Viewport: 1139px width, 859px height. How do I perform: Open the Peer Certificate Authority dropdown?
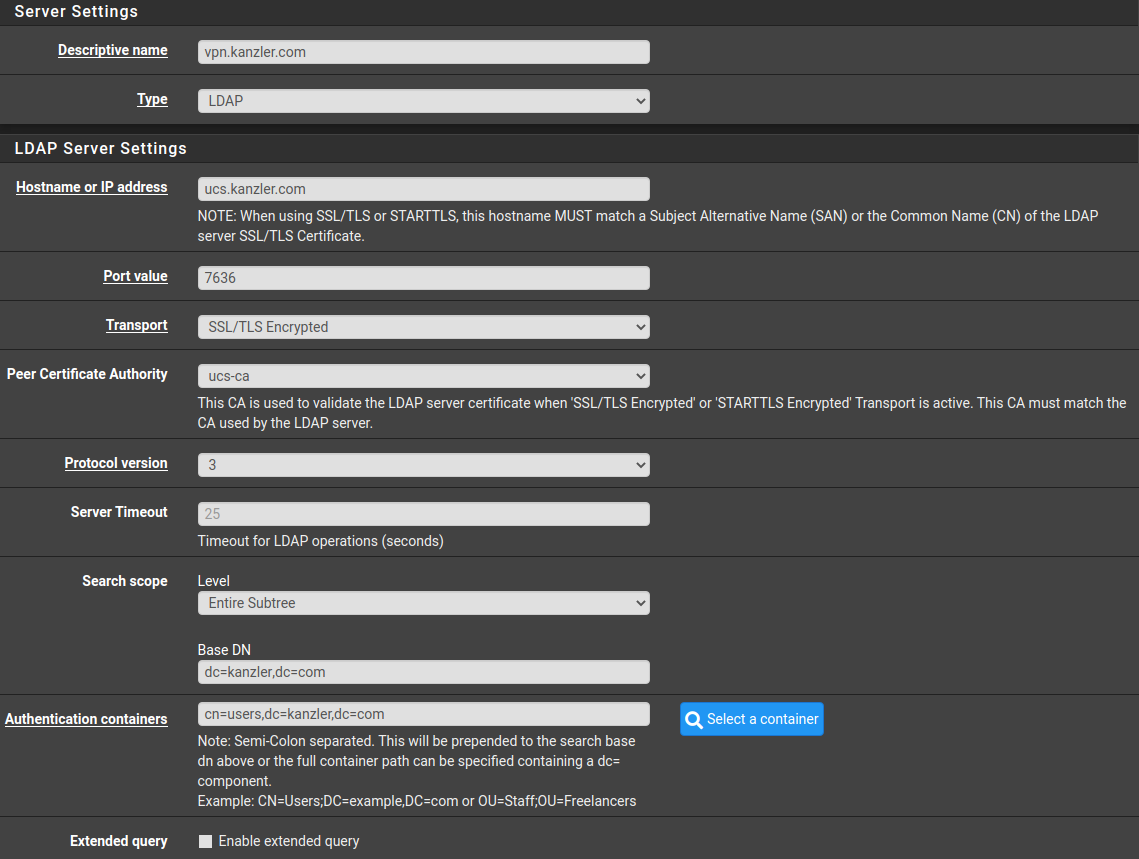(x=422, y=374)
